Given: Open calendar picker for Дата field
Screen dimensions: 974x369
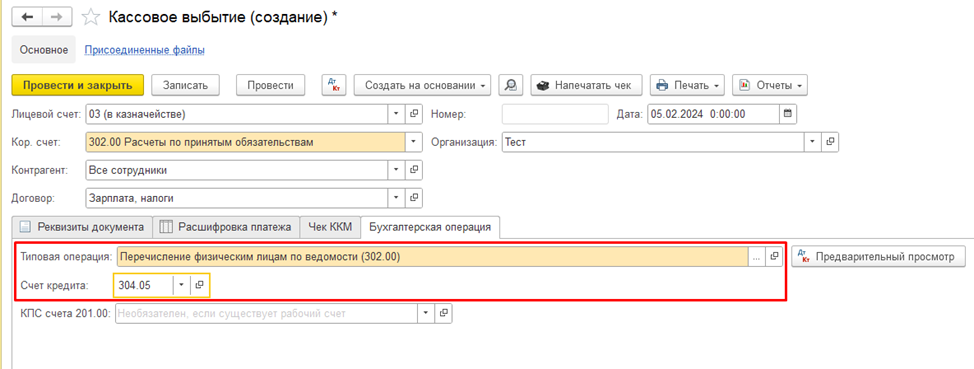Looking at the screenshot, I should pos(788,114).
